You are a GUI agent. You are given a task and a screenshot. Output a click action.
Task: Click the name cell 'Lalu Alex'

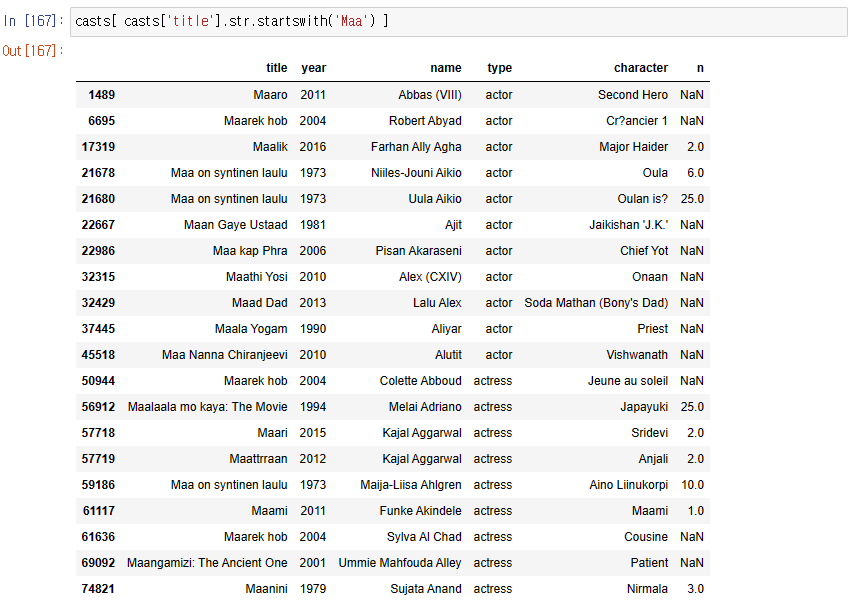437,303
